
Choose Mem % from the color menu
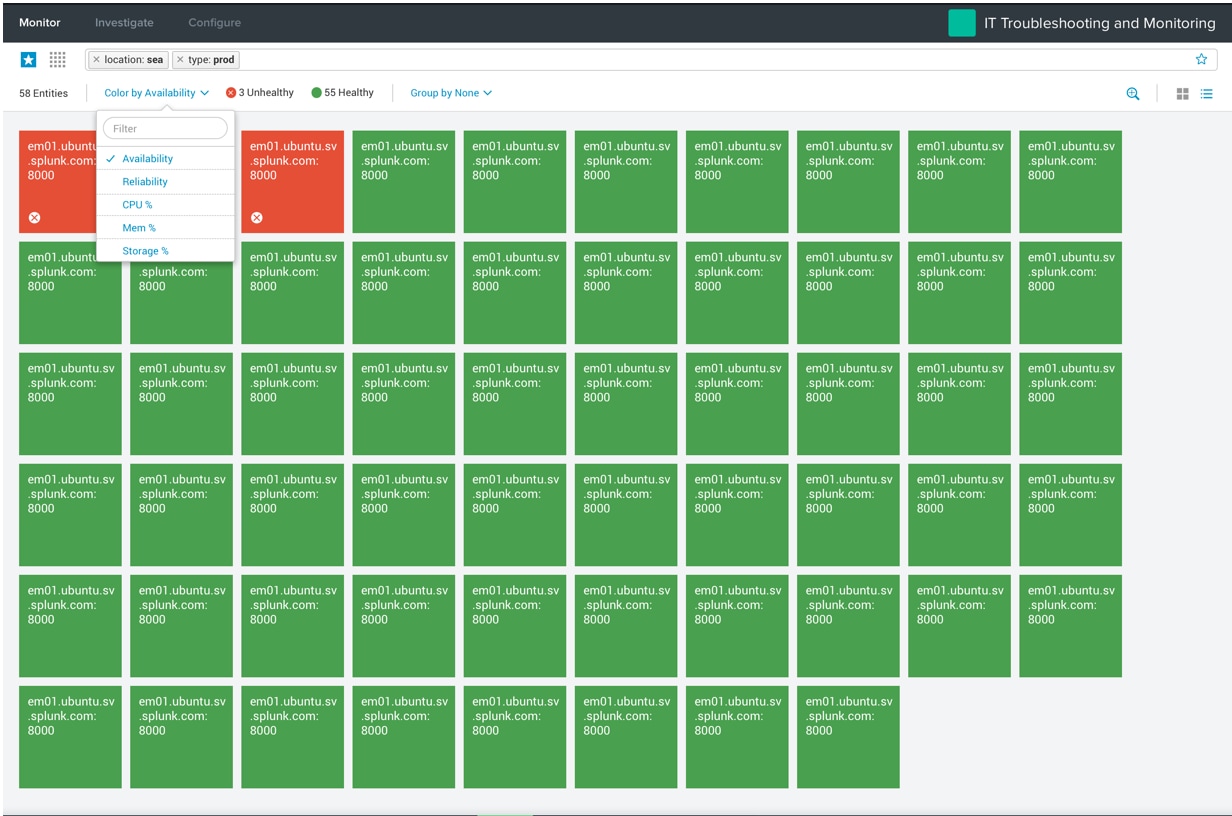pyautogui.click(x=166, y=228)
